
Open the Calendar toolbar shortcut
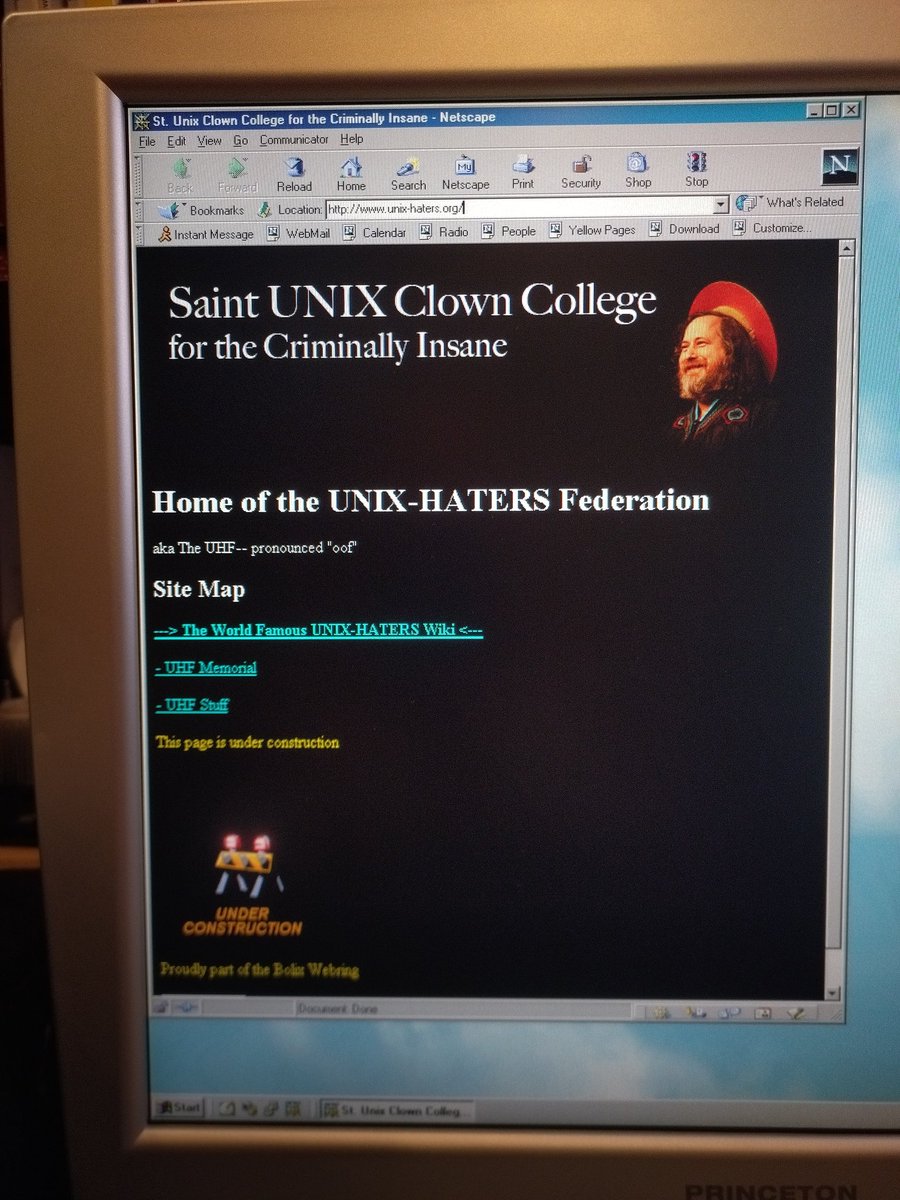[x=375, y=232]
